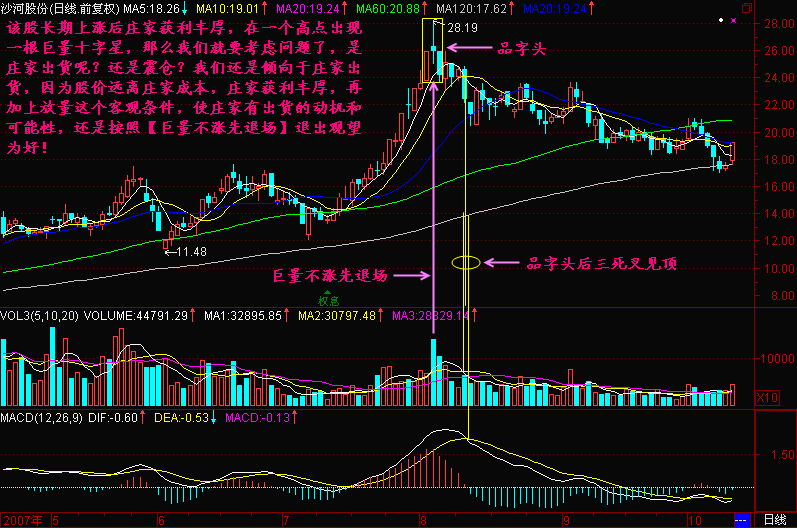Click the 沙河股份 stock title
797x528 pixels.
tap(28, 8)
